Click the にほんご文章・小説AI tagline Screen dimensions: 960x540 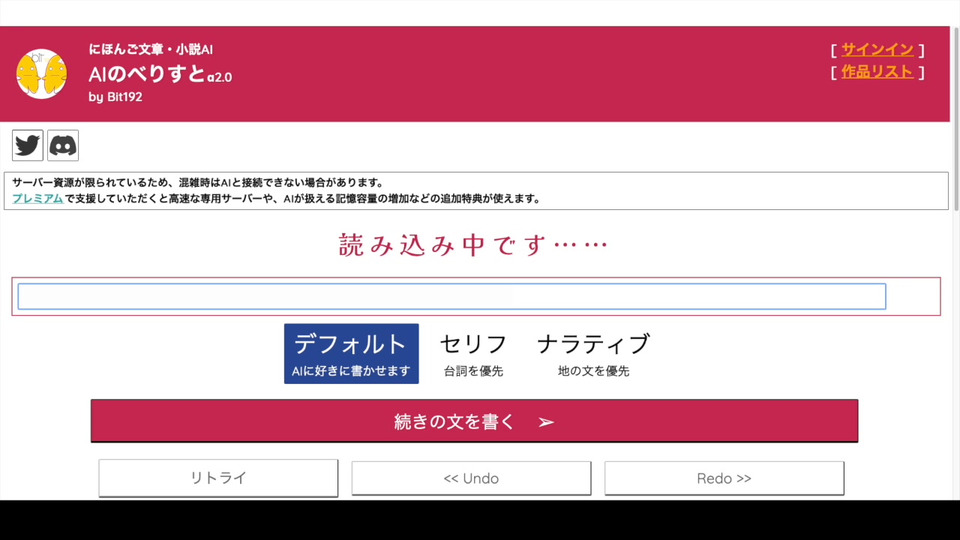[x=151, y=49]
